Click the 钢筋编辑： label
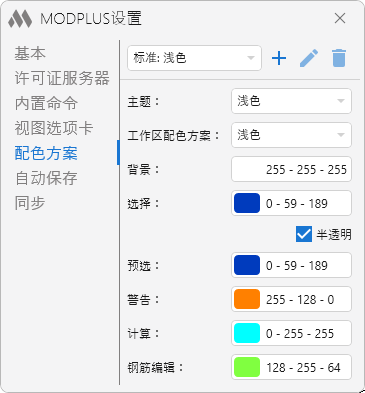The width and height of the screenshot is (365, 393). [155, 367]
